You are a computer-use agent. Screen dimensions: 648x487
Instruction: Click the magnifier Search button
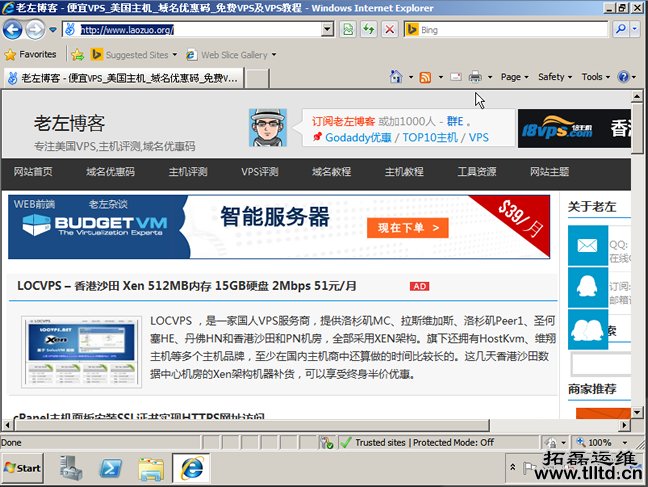click(621, 29)
